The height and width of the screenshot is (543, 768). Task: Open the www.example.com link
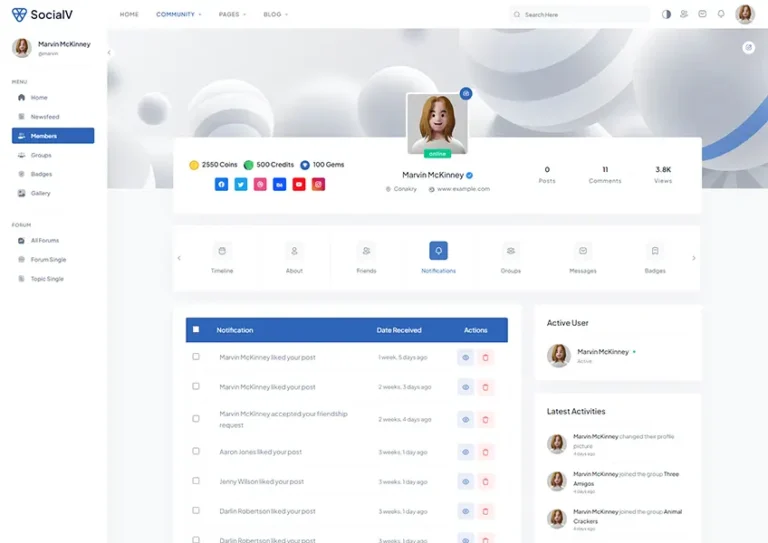pos(463,189)
